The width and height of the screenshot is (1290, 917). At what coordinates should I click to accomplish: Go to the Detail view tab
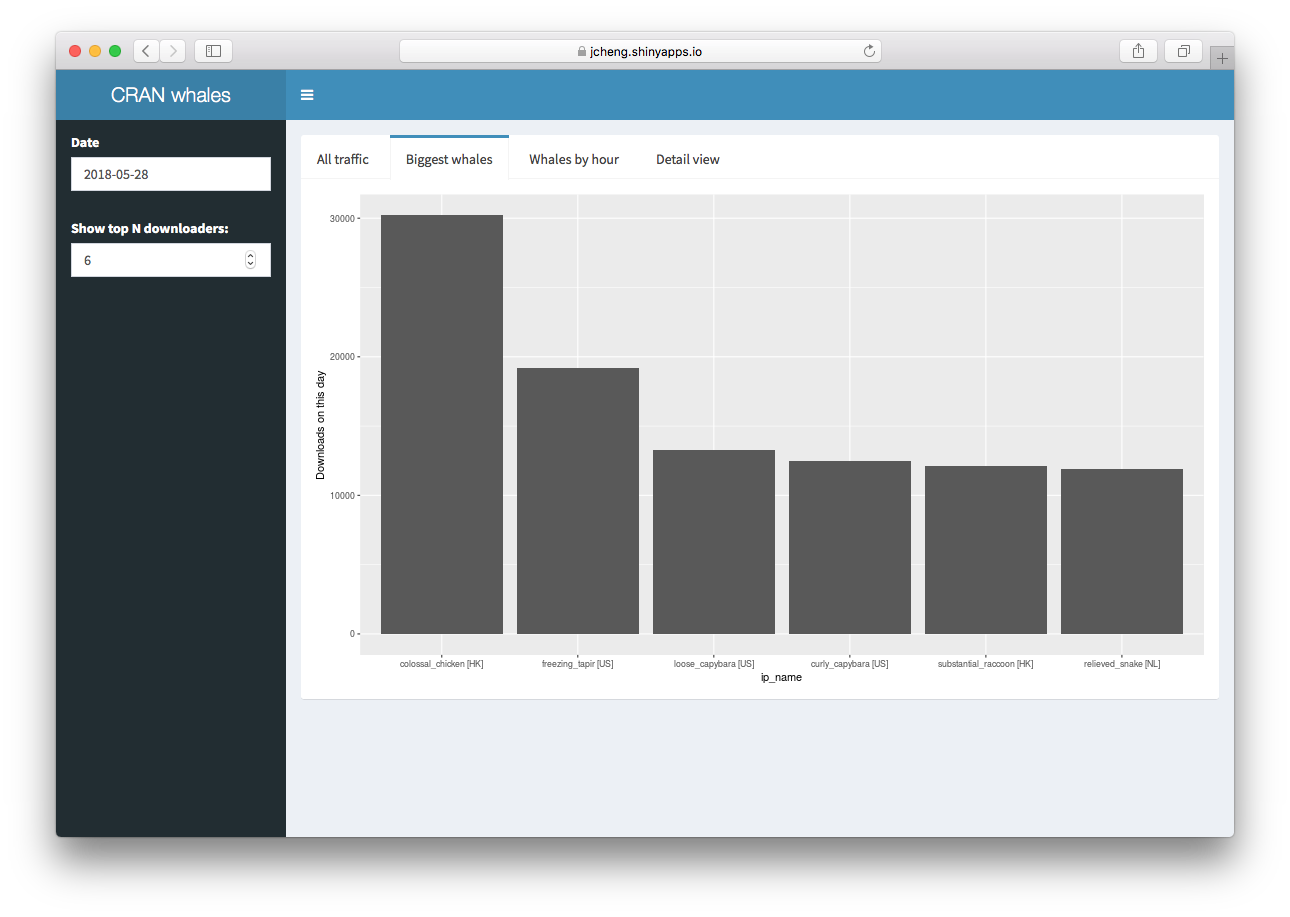point(688,159)
